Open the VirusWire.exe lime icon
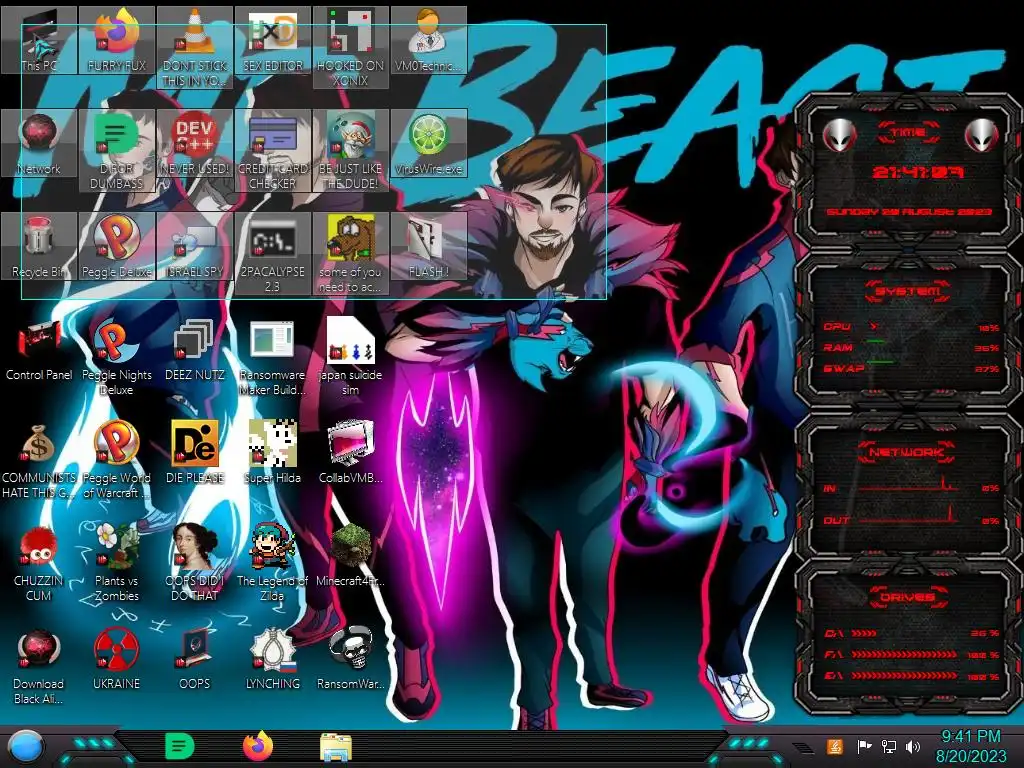 click(428, 144)
